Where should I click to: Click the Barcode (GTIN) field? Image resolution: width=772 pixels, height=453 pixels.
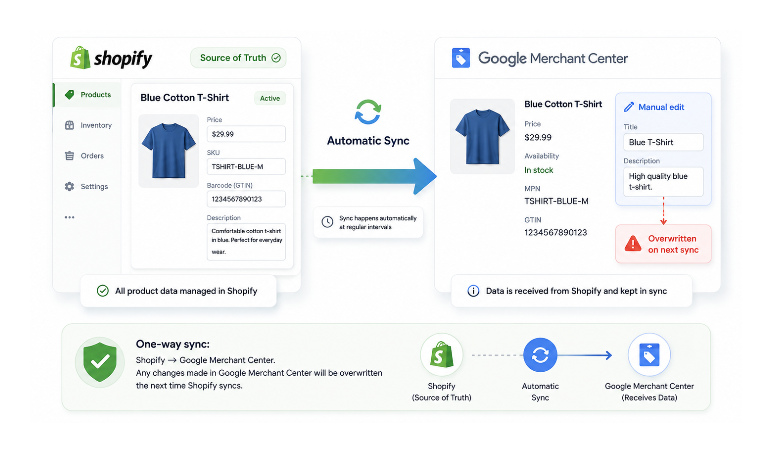[x=246, y=199]
